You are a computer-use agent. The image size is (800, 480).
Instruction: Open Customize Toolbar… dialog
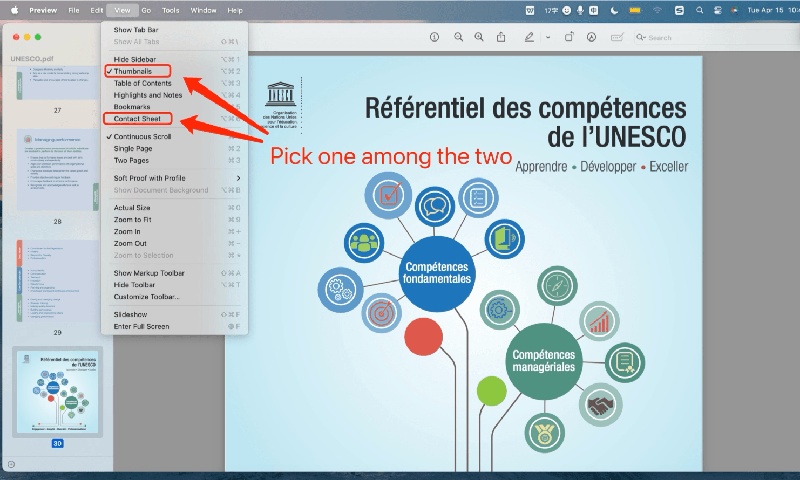coord(174,296)
